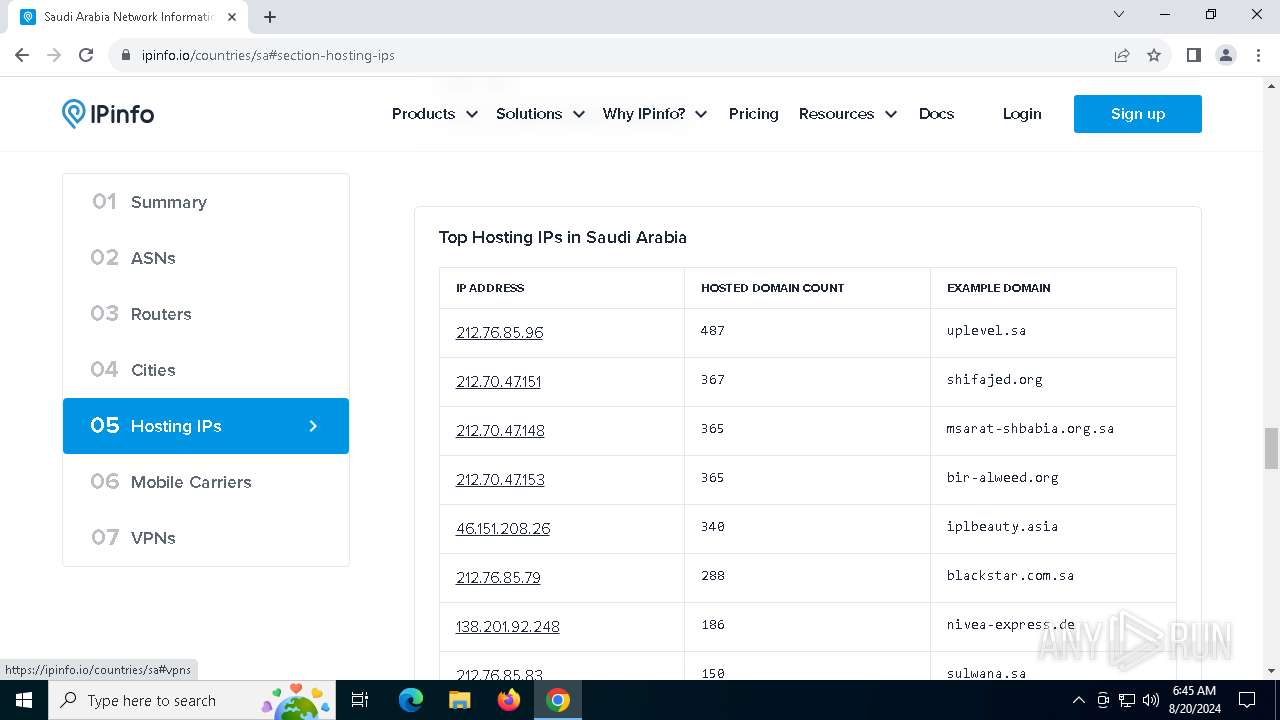1280x720 pixels.
Task: Click the bir-alweed.org domain text
Action: pos(1002,477)
